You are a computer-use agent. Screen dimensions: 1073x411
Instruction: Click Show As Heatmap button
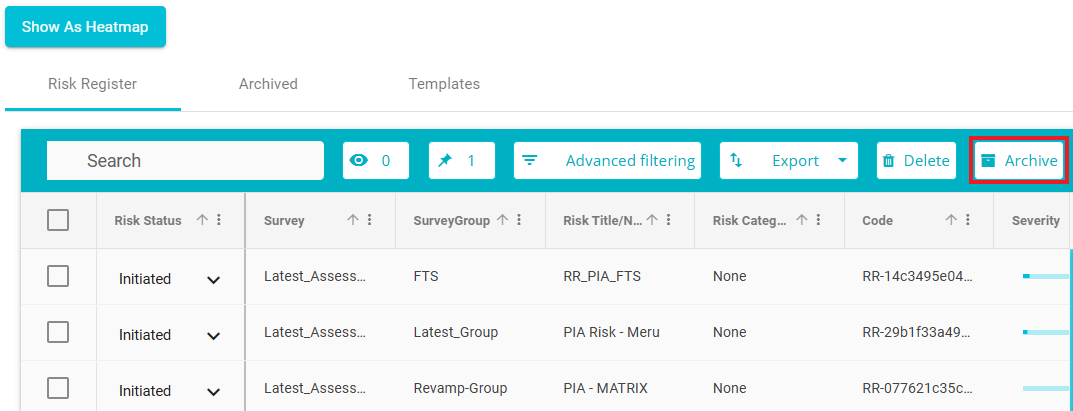(x=85, y=27)
